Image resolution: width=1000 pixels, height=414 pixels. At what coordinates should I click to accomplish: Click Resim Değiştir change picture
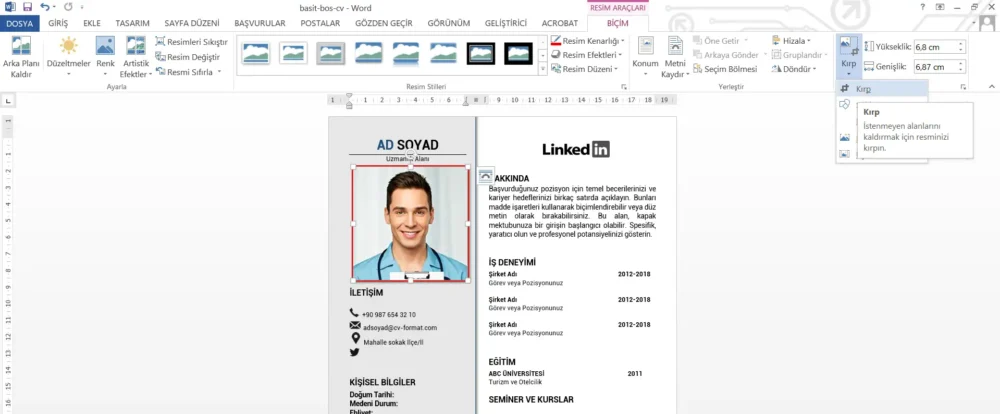coord(188,57)
